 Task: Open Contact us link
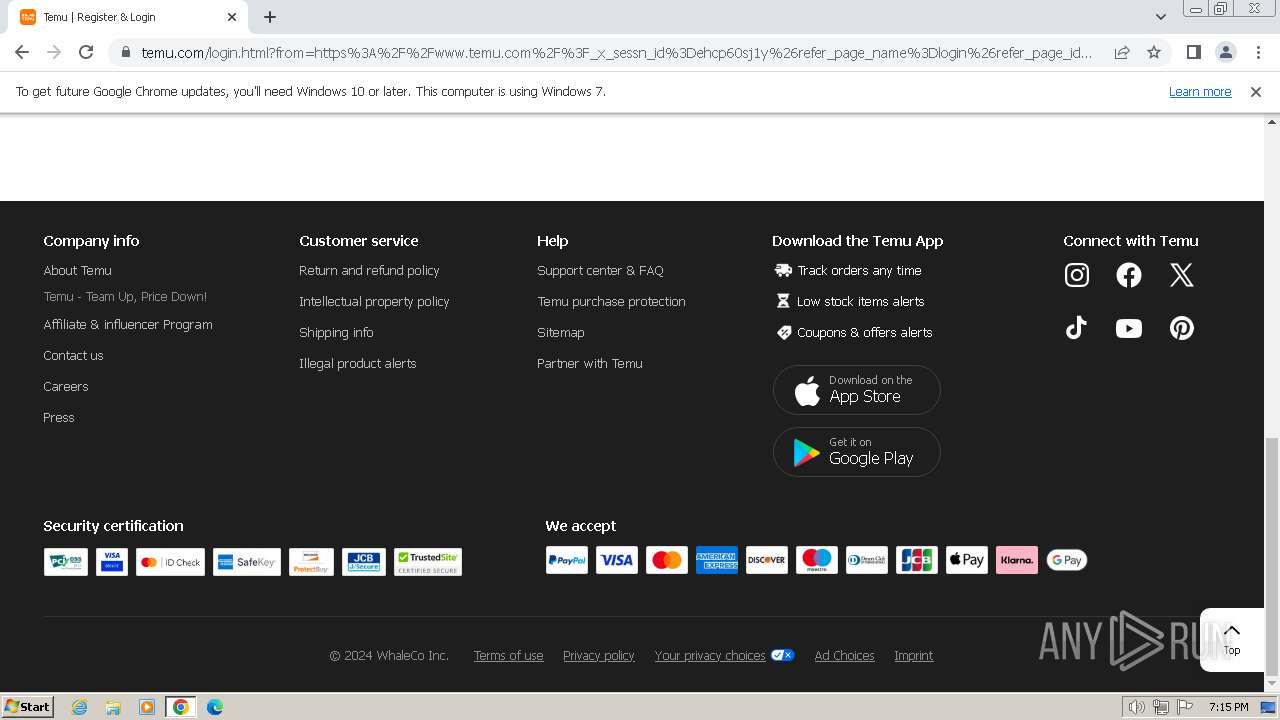pyautogui.click(x=73, y=355)
